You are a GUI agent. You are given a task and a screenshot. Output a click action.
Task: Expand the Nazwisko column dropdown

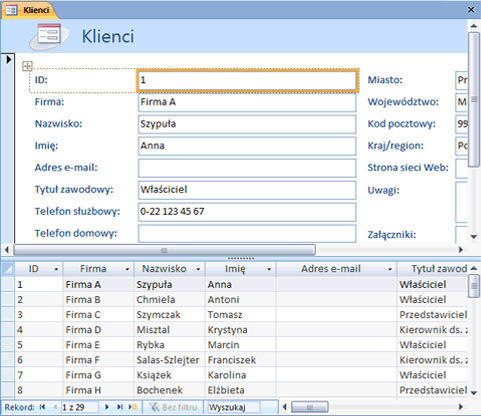click(x=198, y=269)
